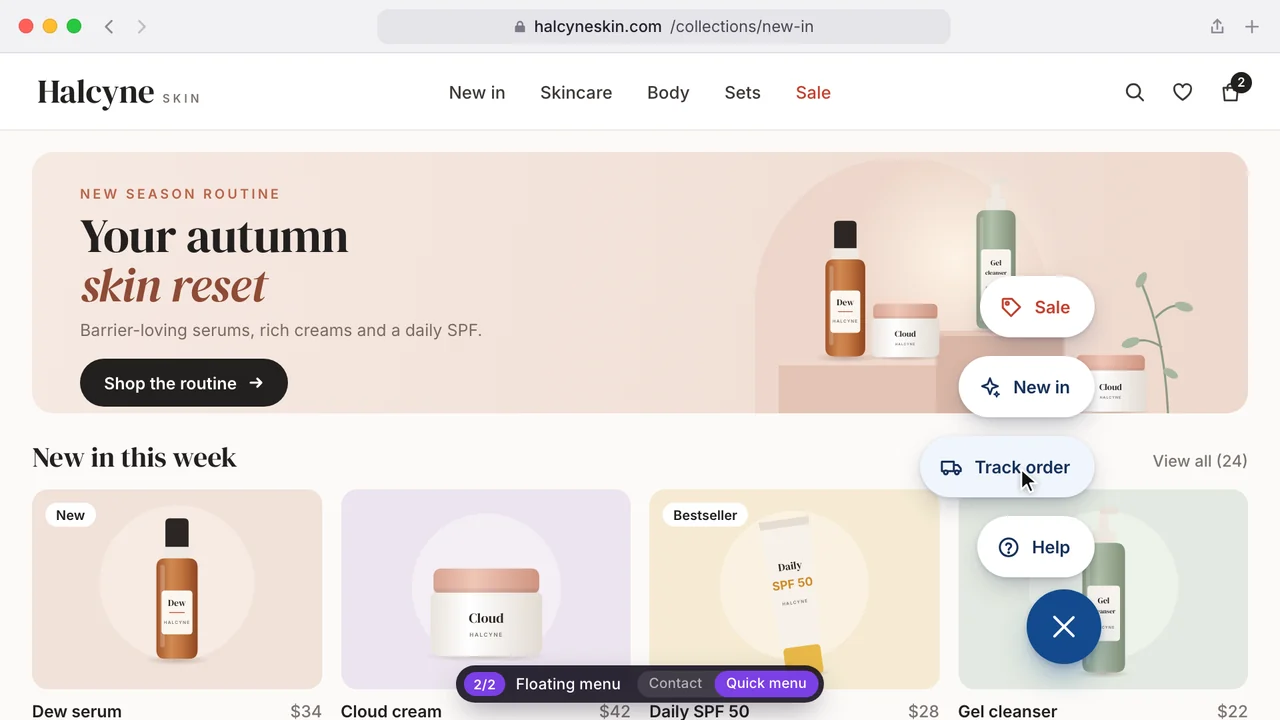1280x720 pixels.
Task: Select New in from the floating menu
Action: tap(1026, 387)
